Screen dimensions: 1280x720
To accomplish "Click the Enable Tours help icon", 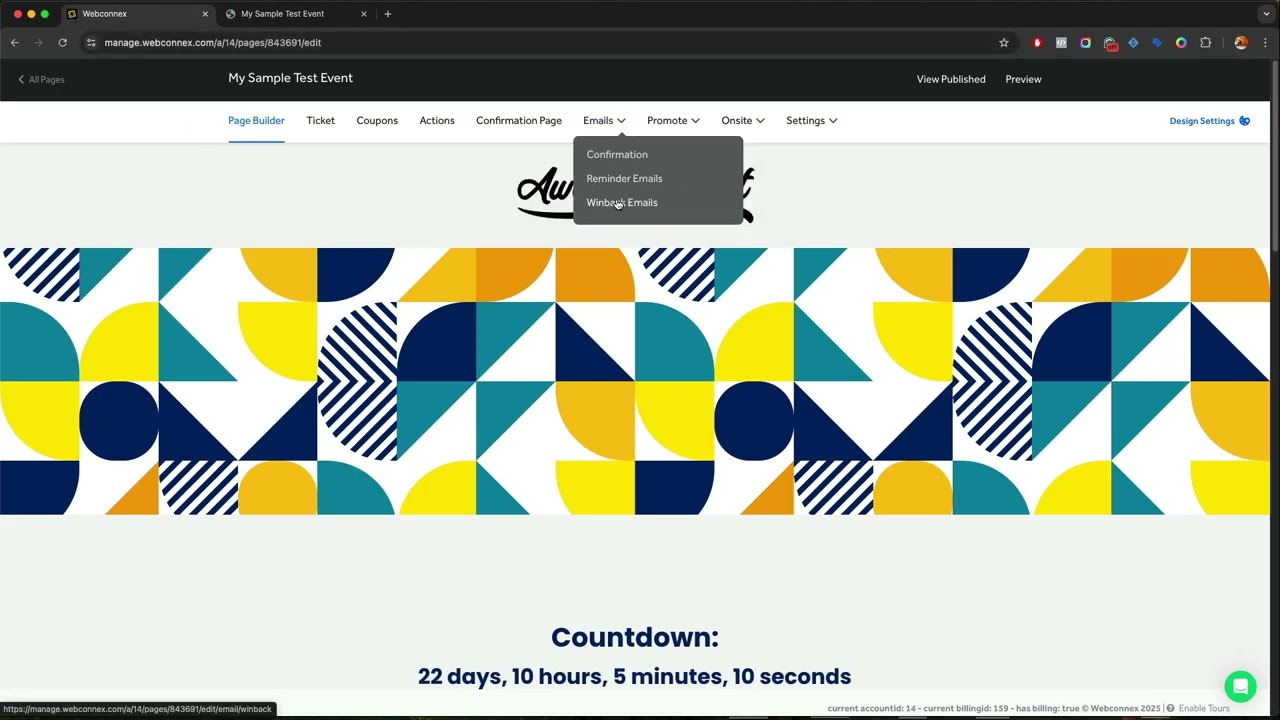I will tap(1170, 708).
